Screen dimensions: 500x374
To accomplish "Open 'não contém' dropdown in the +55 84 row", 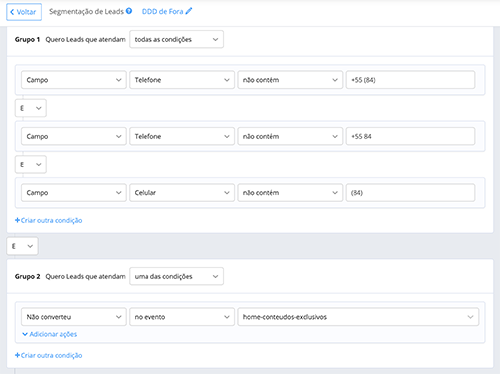I will (x=290, y=136).
